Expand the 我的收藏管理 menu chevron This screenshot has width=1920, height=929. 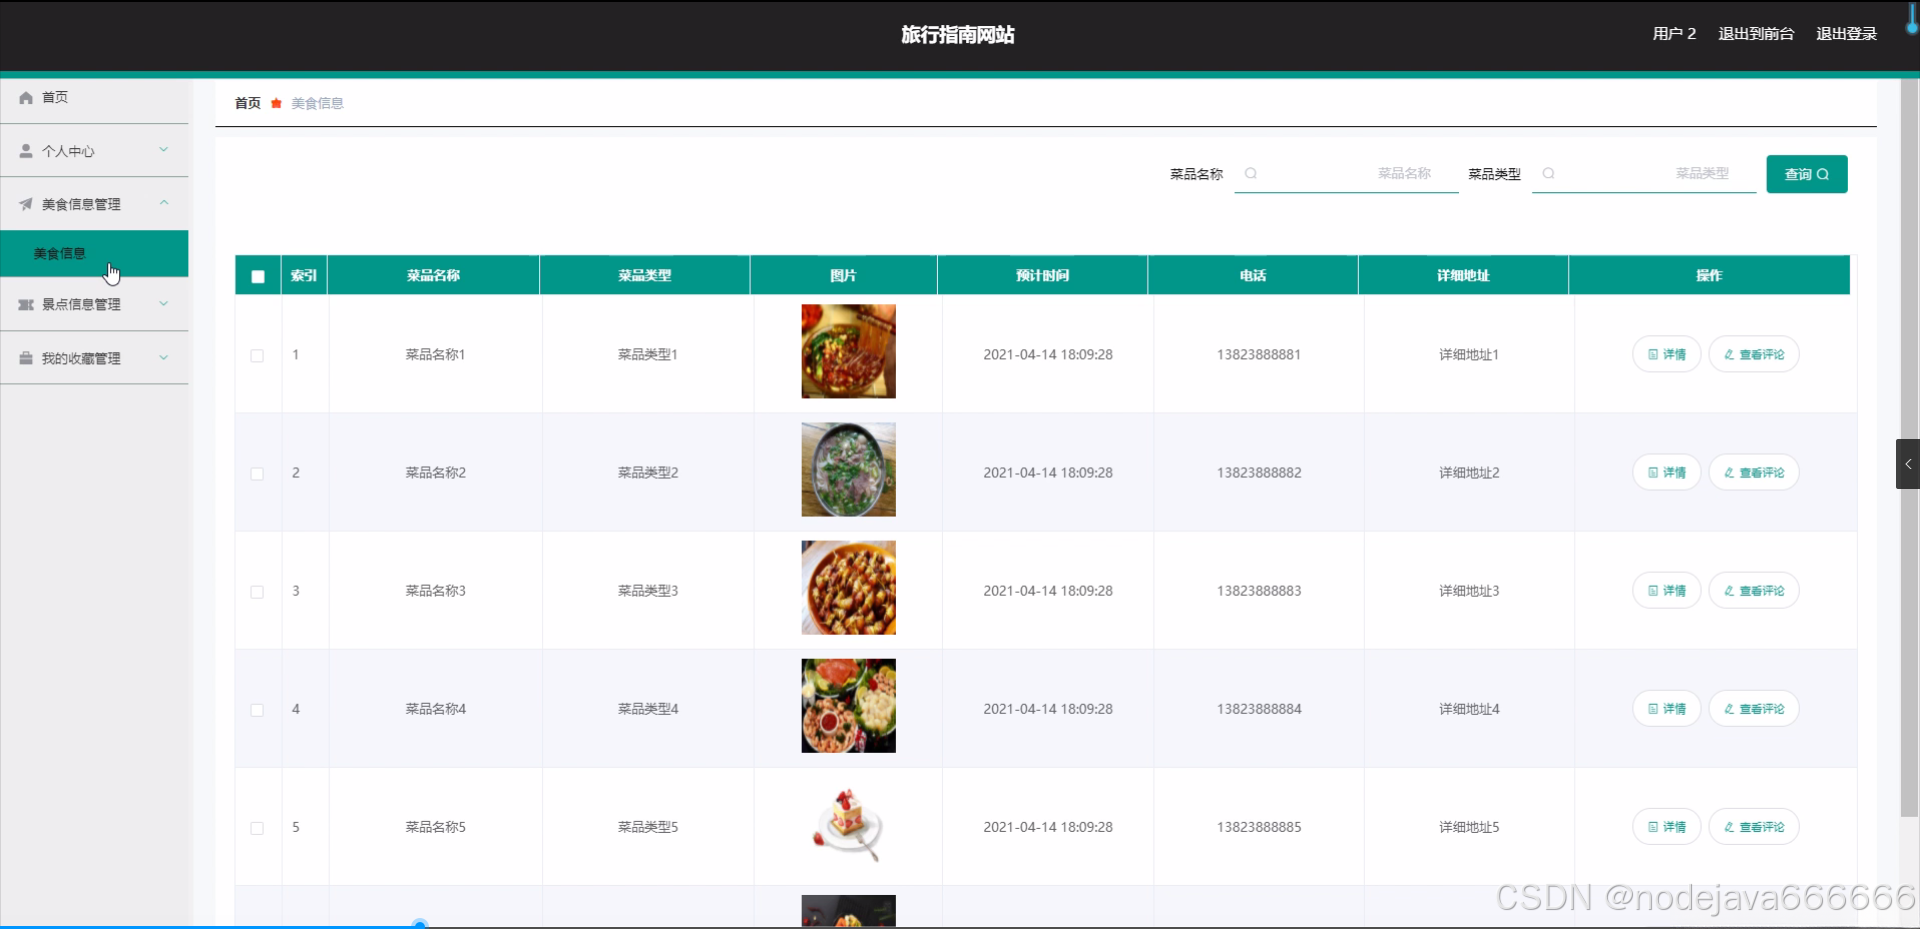(x=164, y=357)
